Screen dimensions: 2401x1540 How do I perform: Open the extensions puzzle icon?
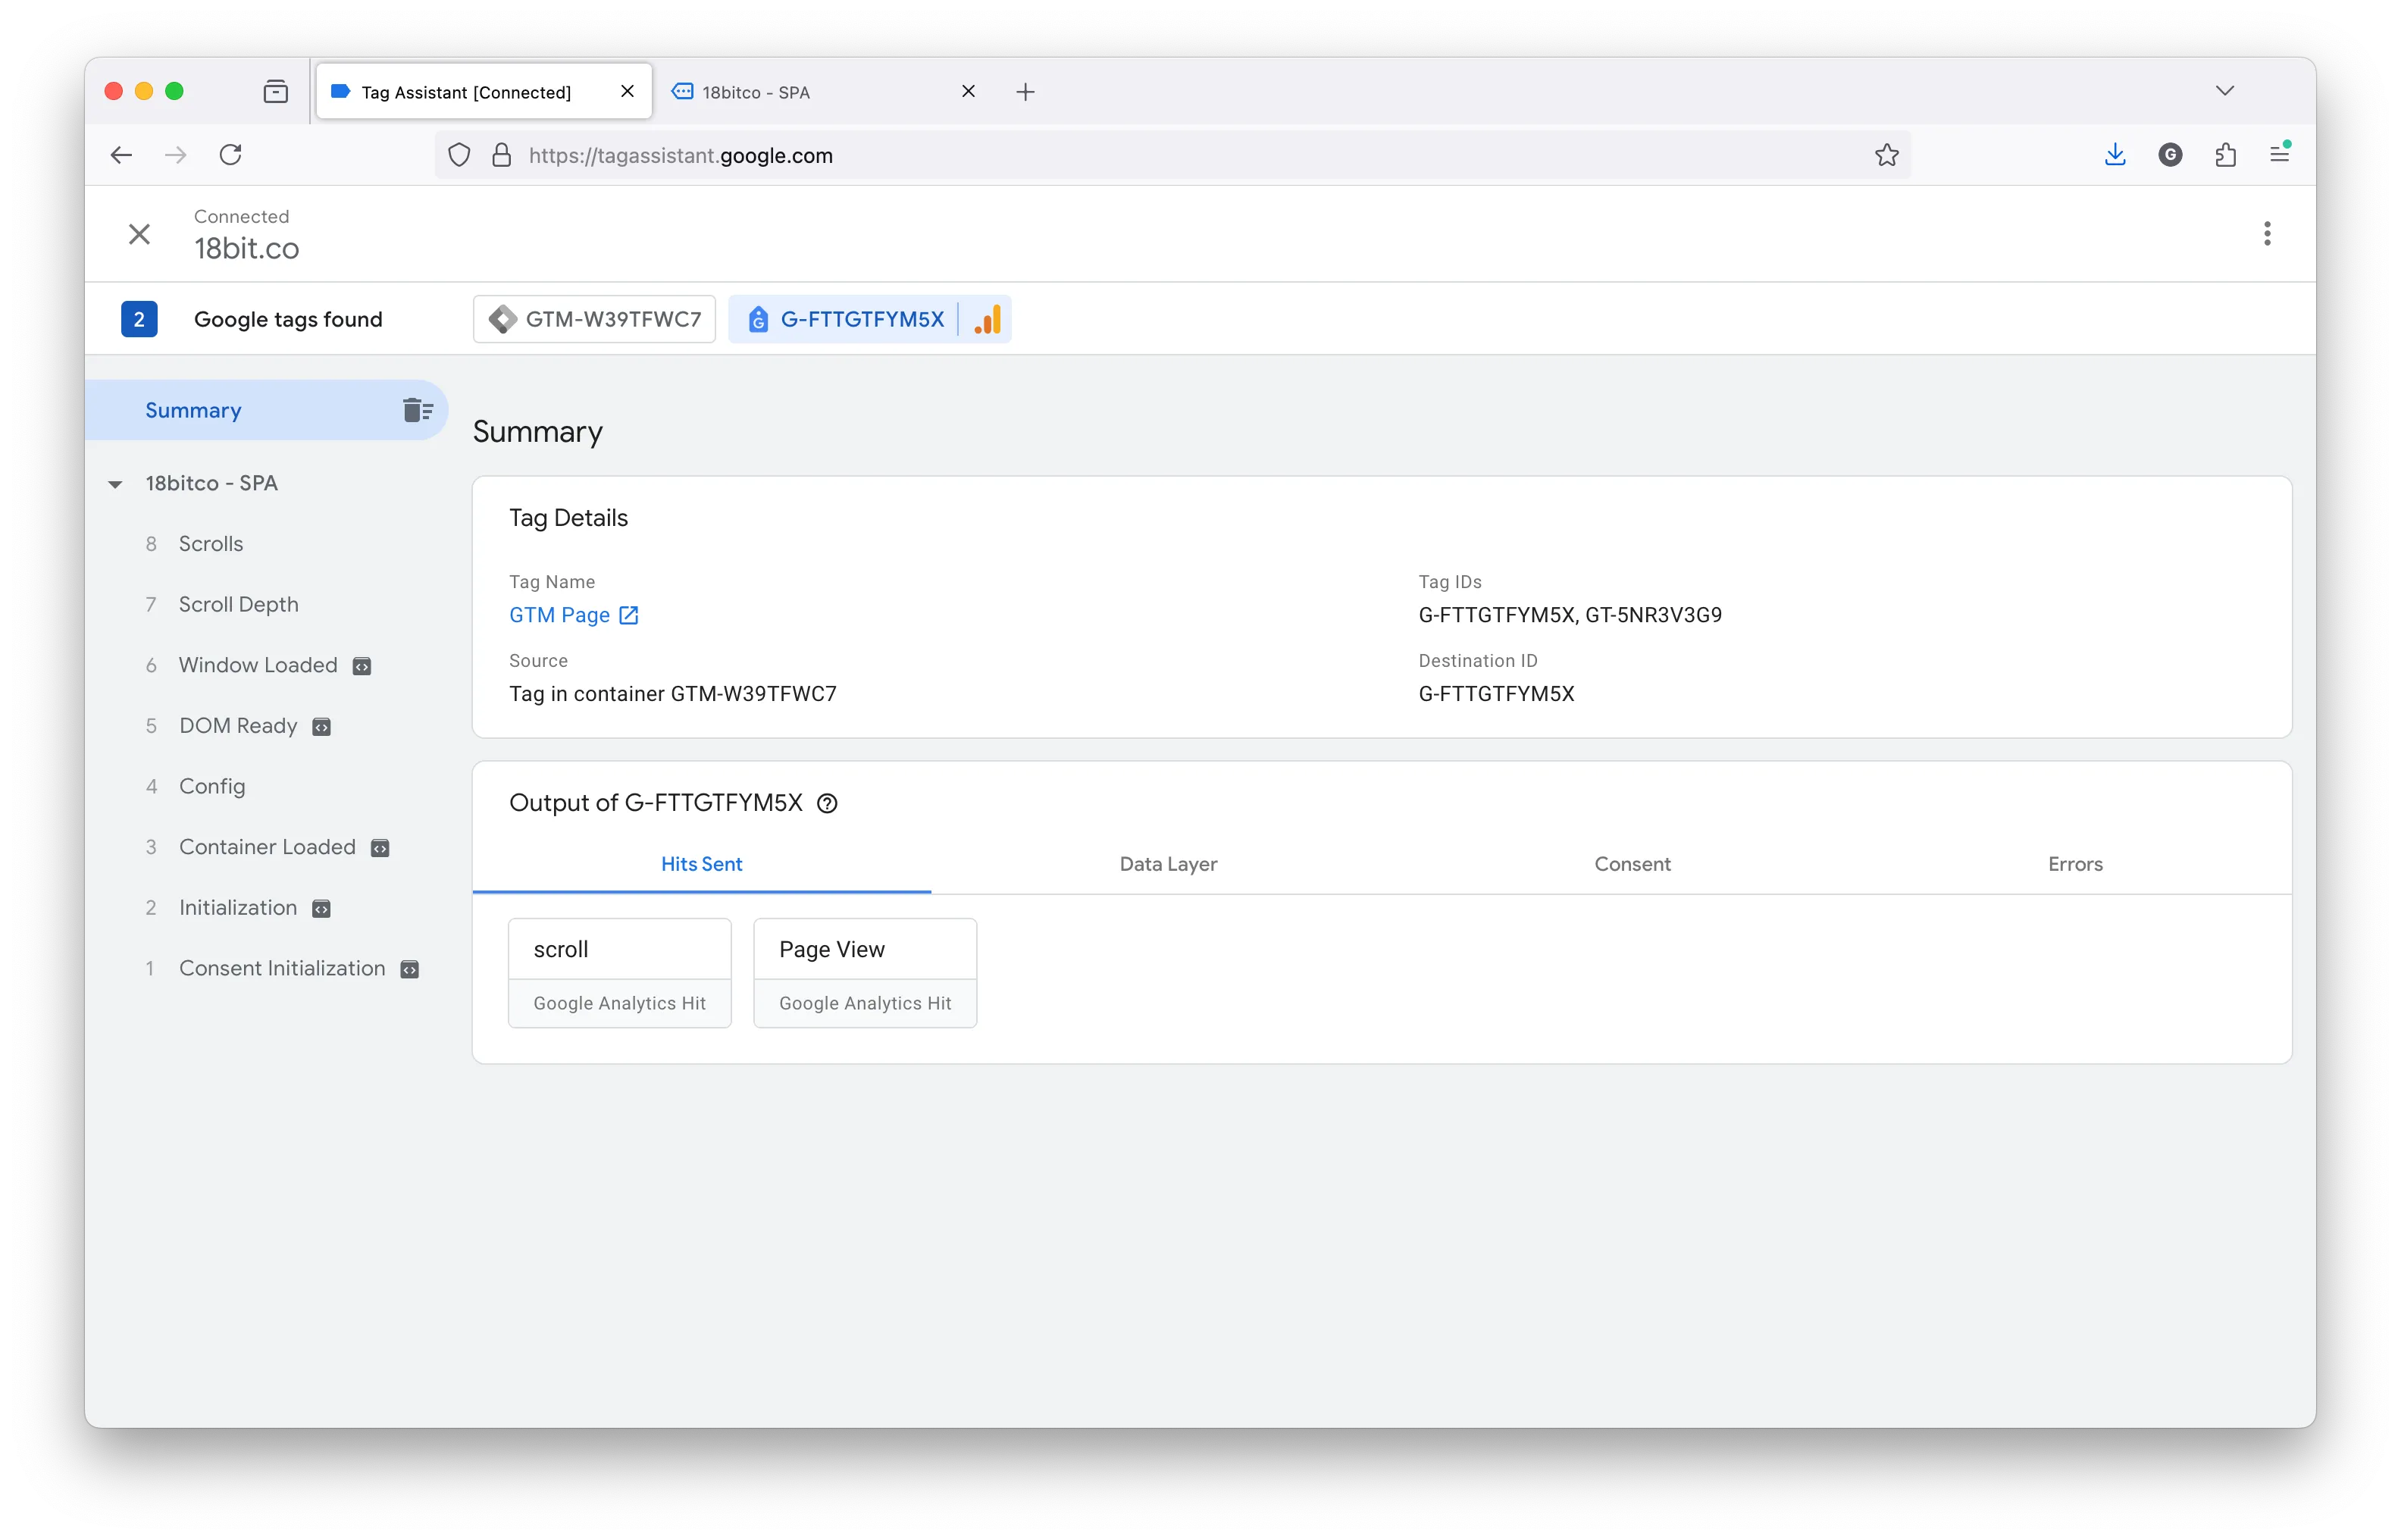click(2225, 155)
